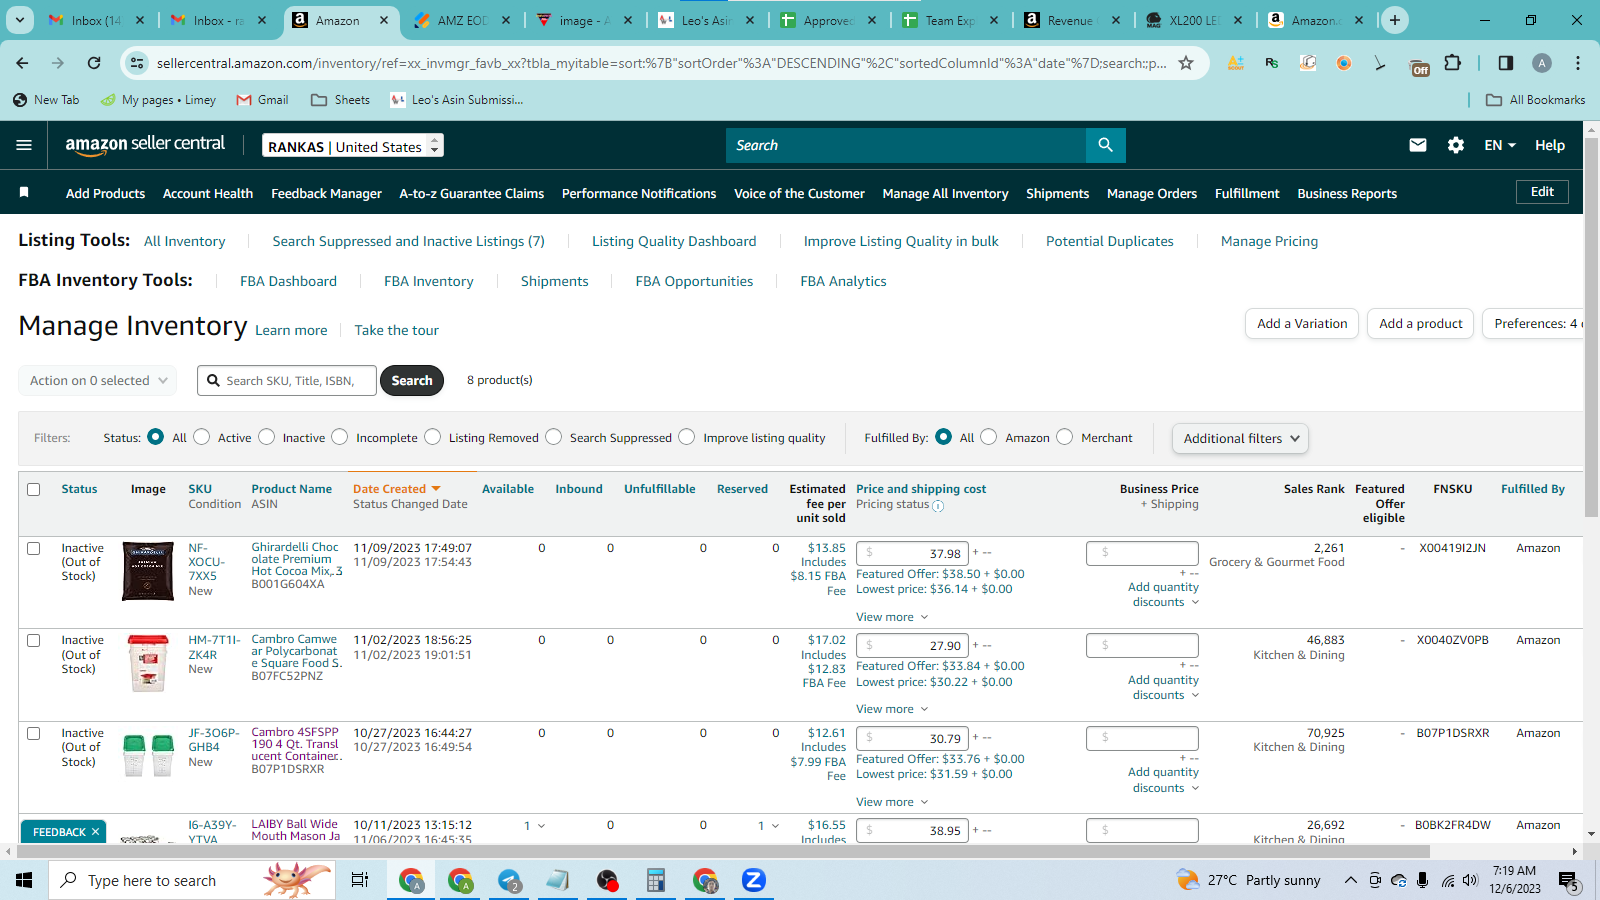
Task: Check the Ghirardelli row checkbox
Action: click(x=34, y=548)
